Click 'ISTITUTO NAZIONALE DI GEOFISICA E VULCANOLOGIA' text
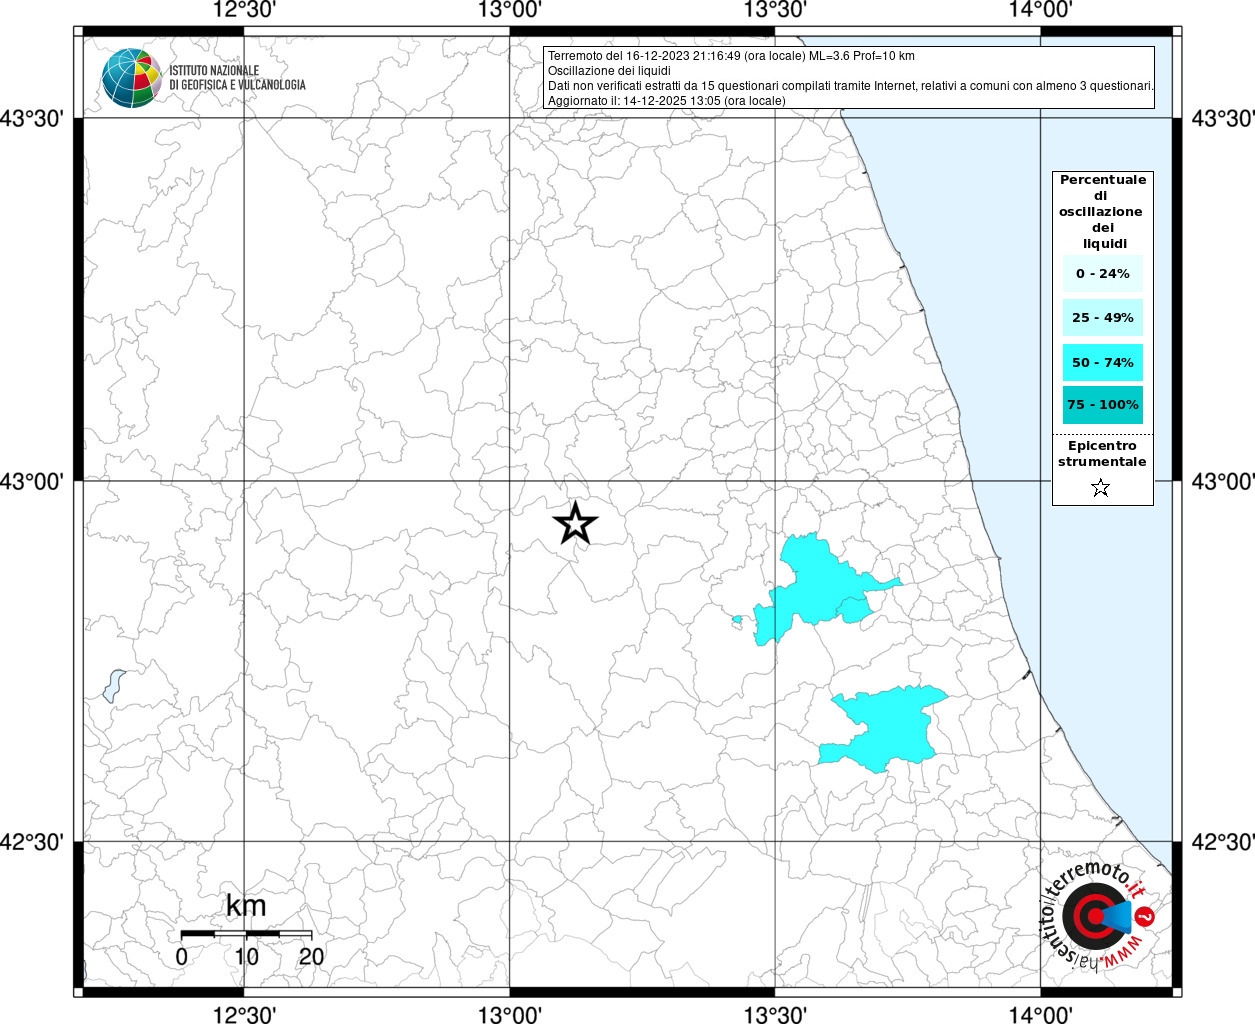This screenshot has height=1024, width=1255. (x=237, y=78)
